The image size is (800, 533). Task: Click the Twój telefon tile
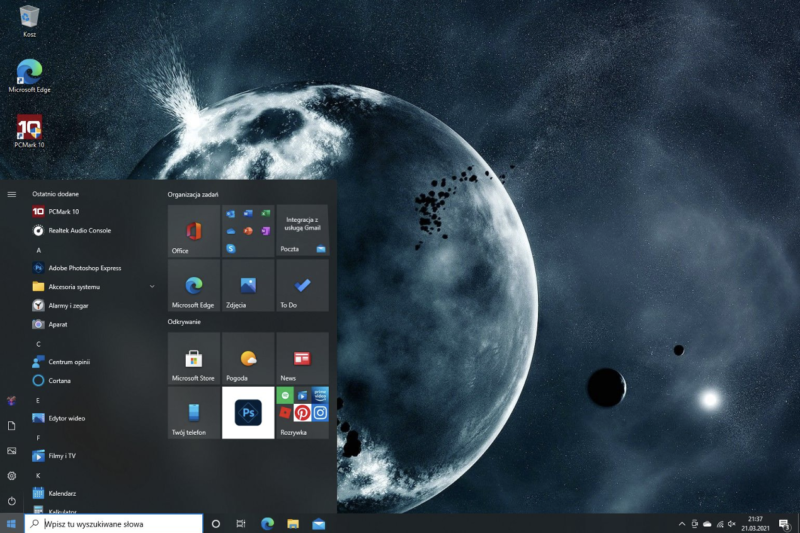point(193,413)
